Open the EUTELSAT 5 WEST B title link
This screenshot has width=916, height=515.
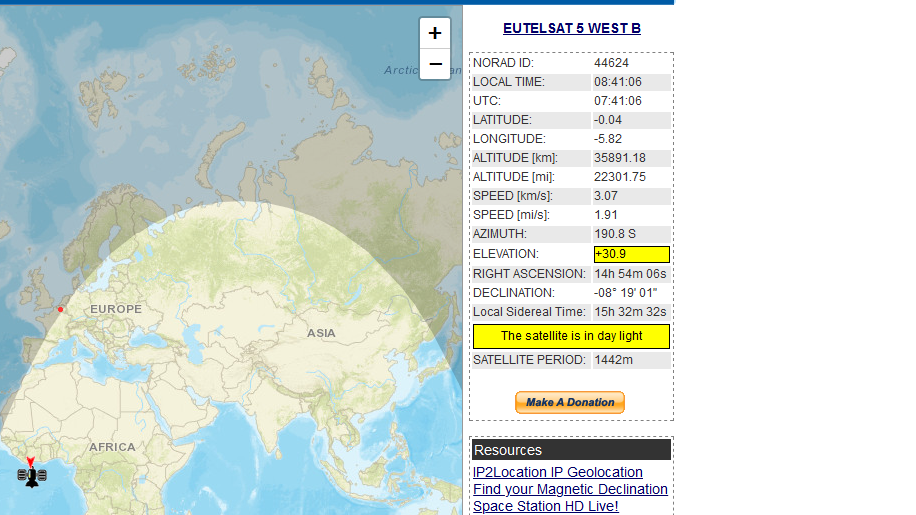pyautogui.click(x=571, y=29)
